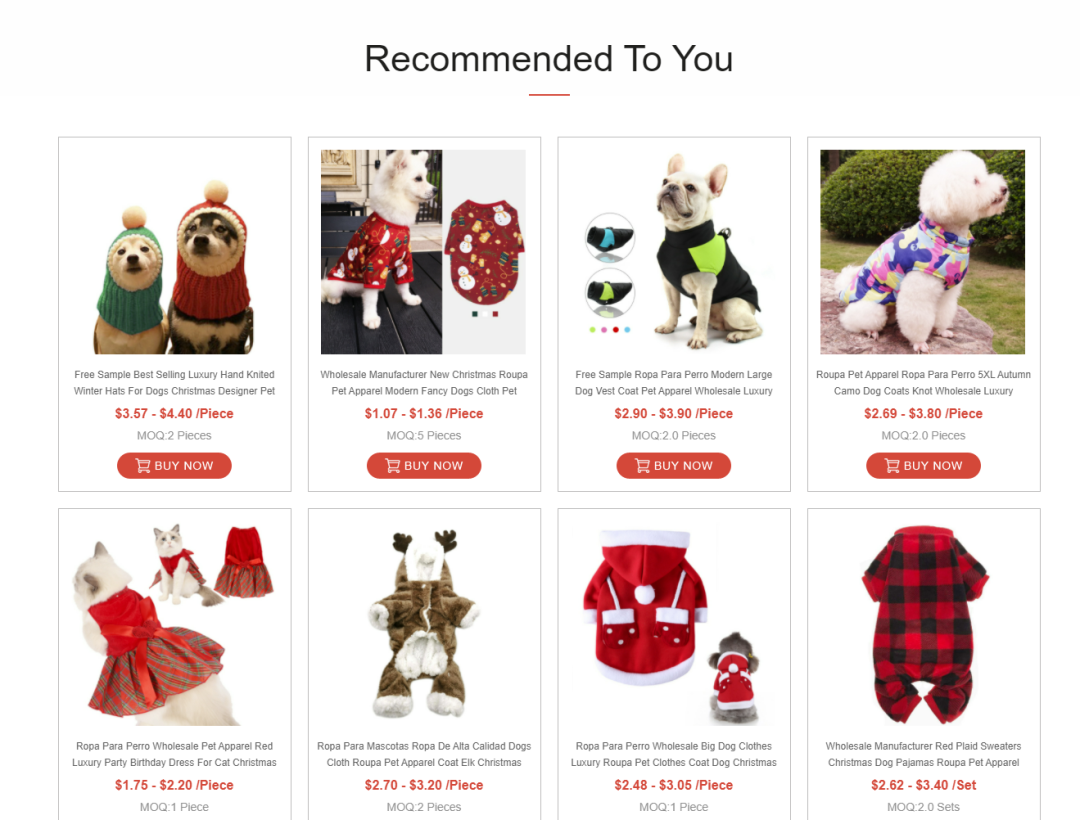Open the brown elk costume product image

pyautogui.click(x=424, y=624)
